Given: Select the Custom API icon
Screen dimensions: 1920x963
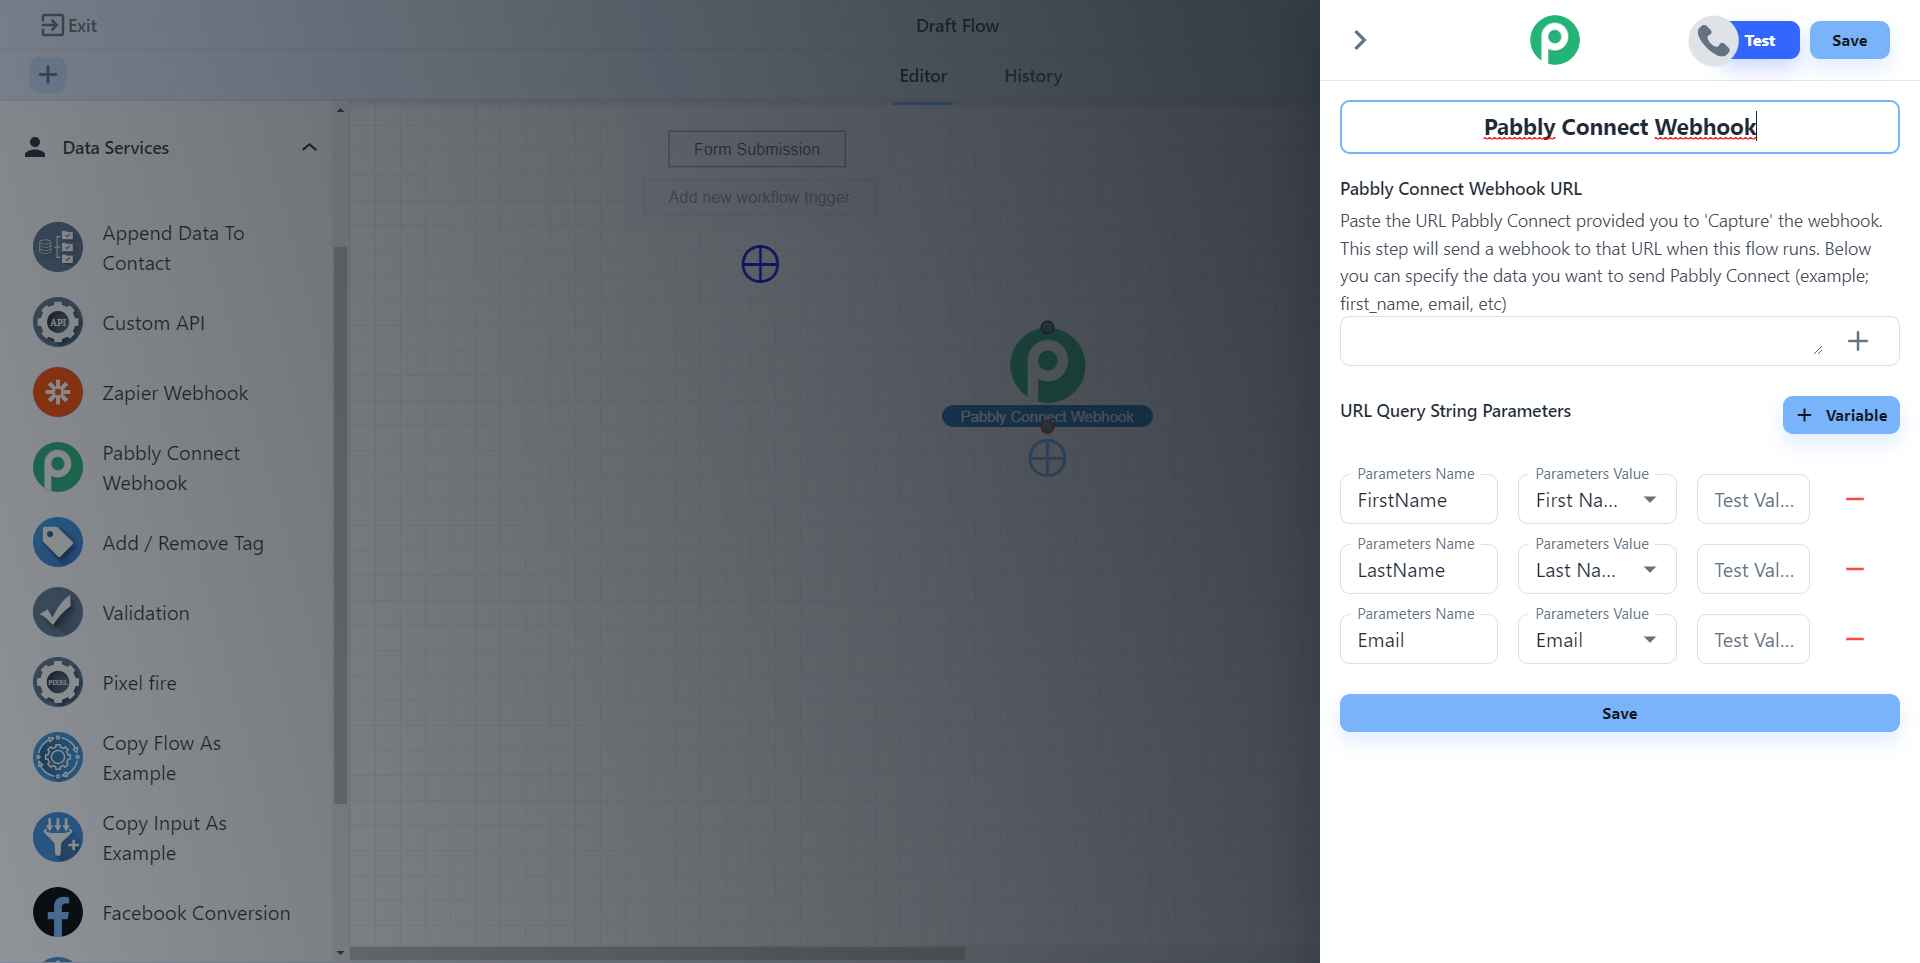Looking at the screenshot, I should pos(58,323).
